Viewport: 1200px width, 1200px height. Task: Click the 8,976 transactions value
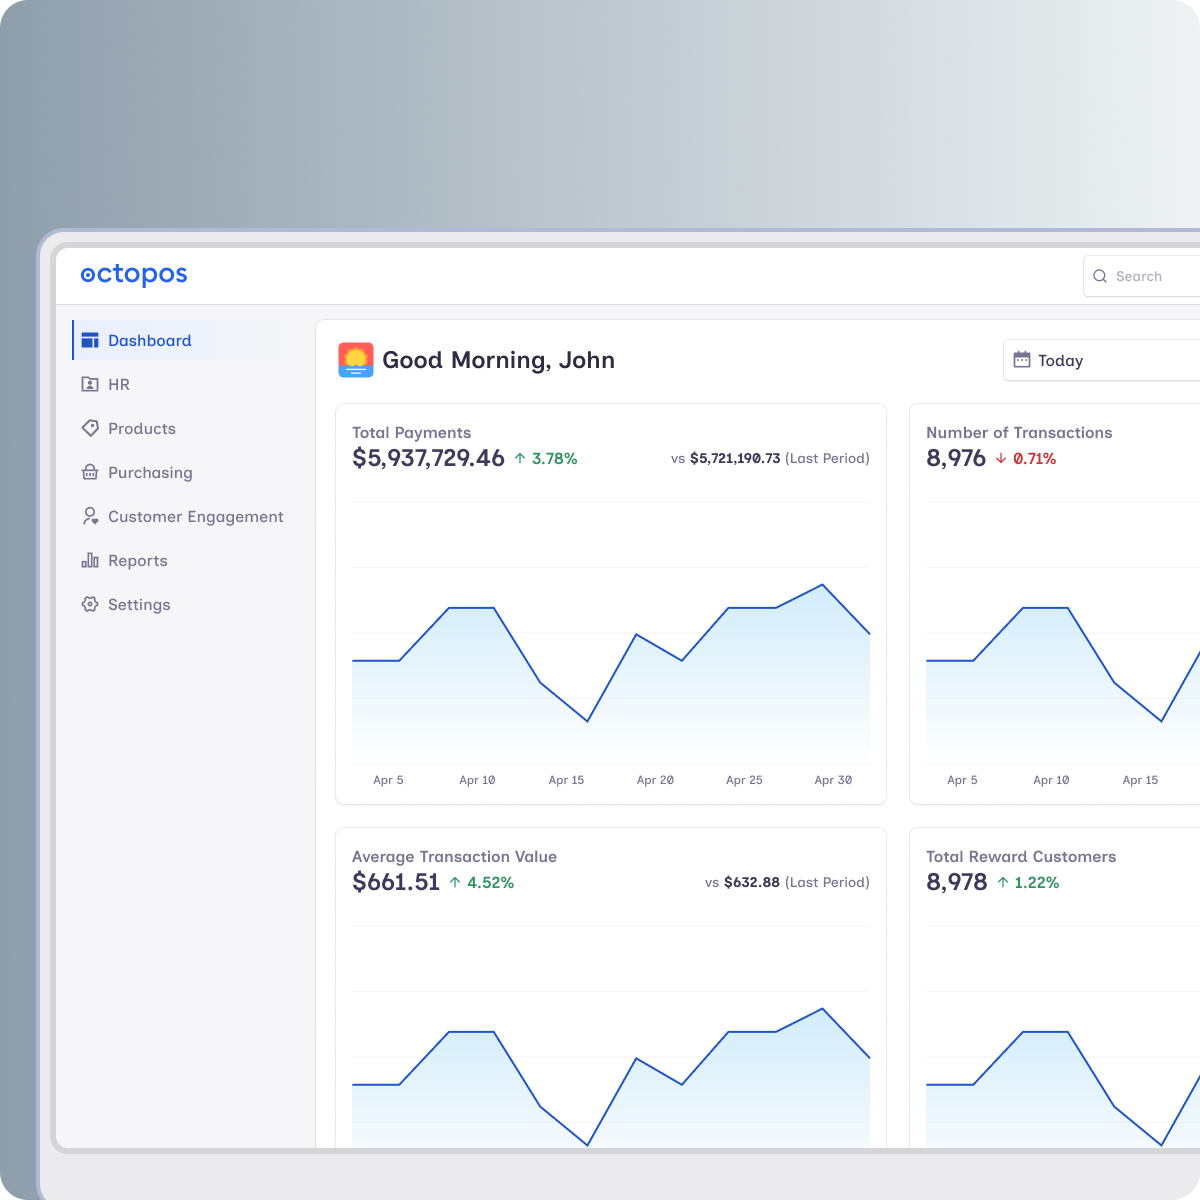956,458
